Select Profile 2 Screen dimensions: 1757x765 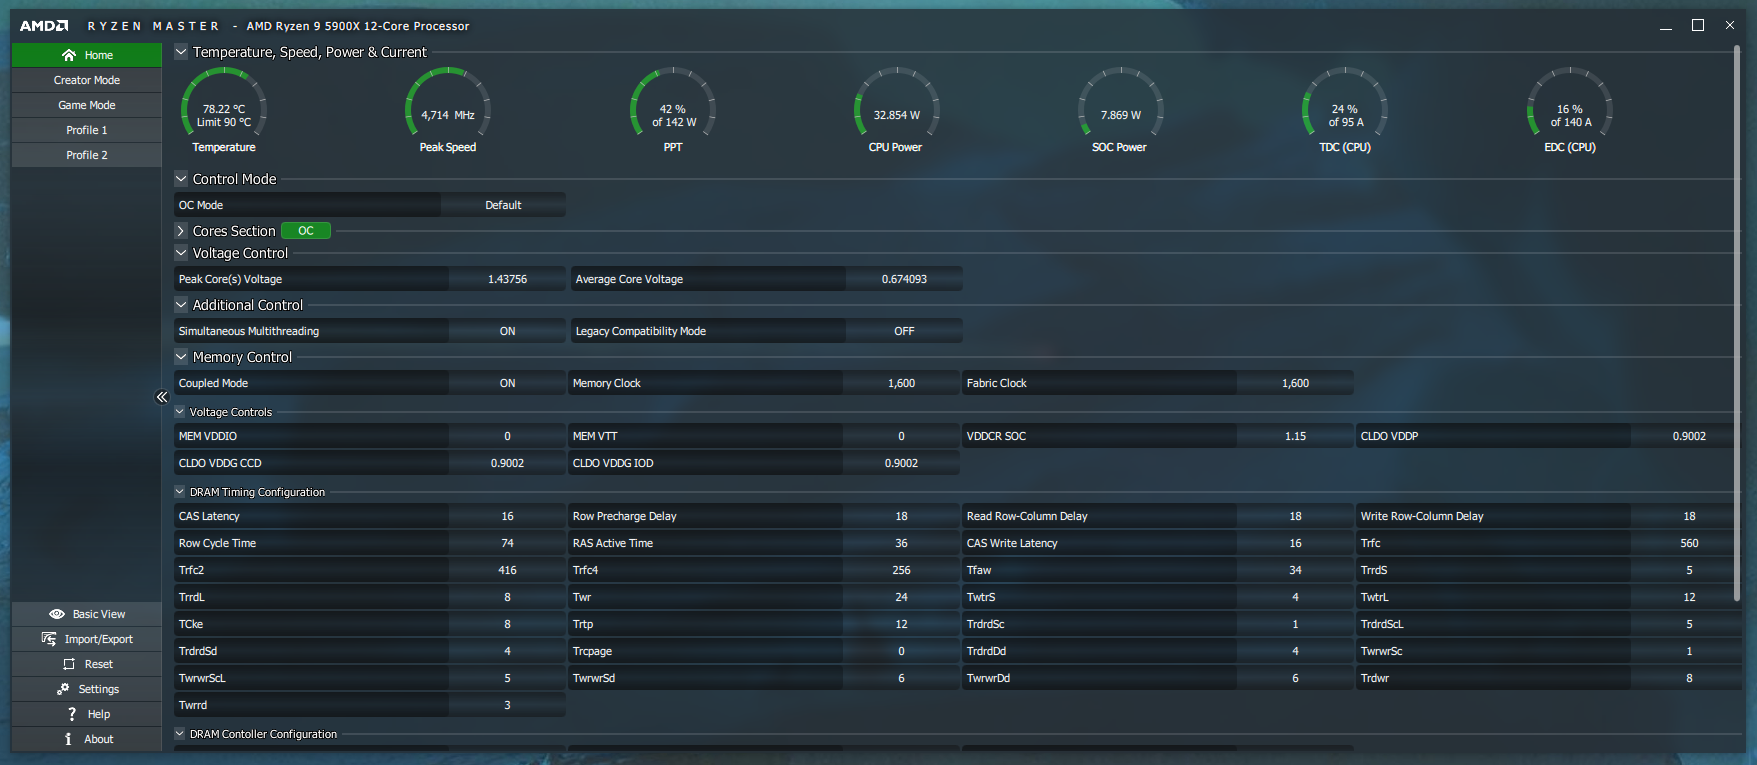[x=87, y=155]
